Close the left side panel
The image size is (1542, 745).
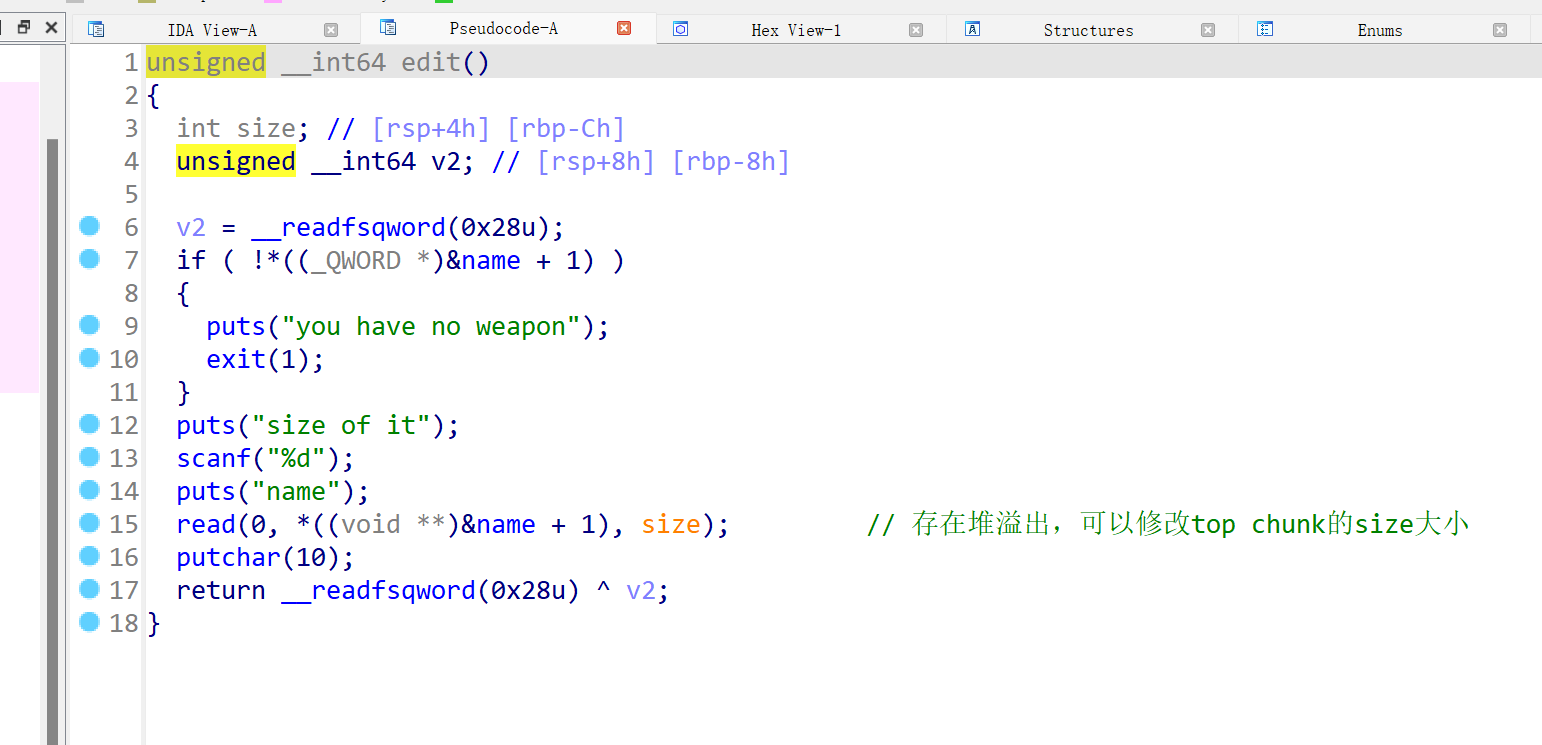coord(51,27)
